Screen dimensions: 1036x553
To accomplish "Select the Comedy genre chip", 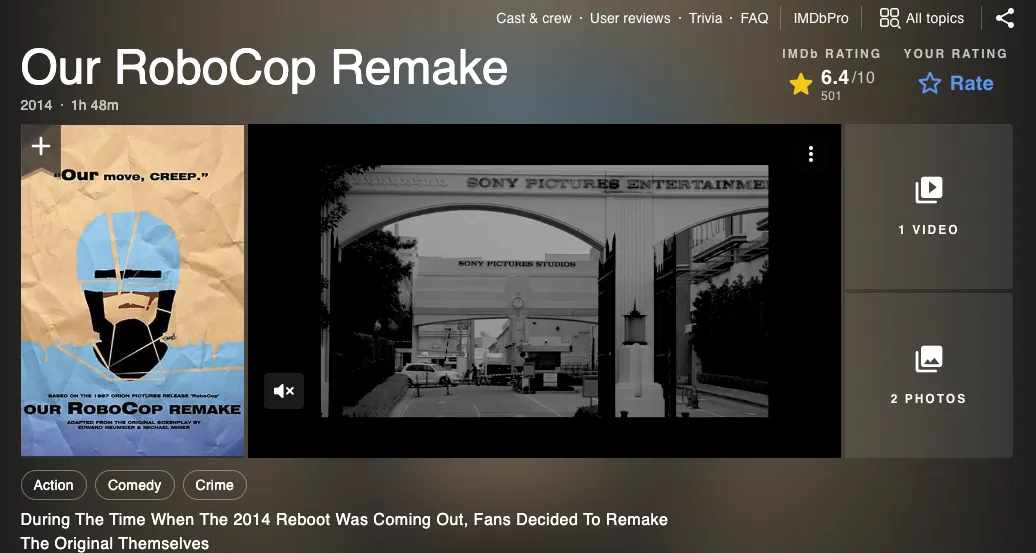I will (x=135, y=485).
